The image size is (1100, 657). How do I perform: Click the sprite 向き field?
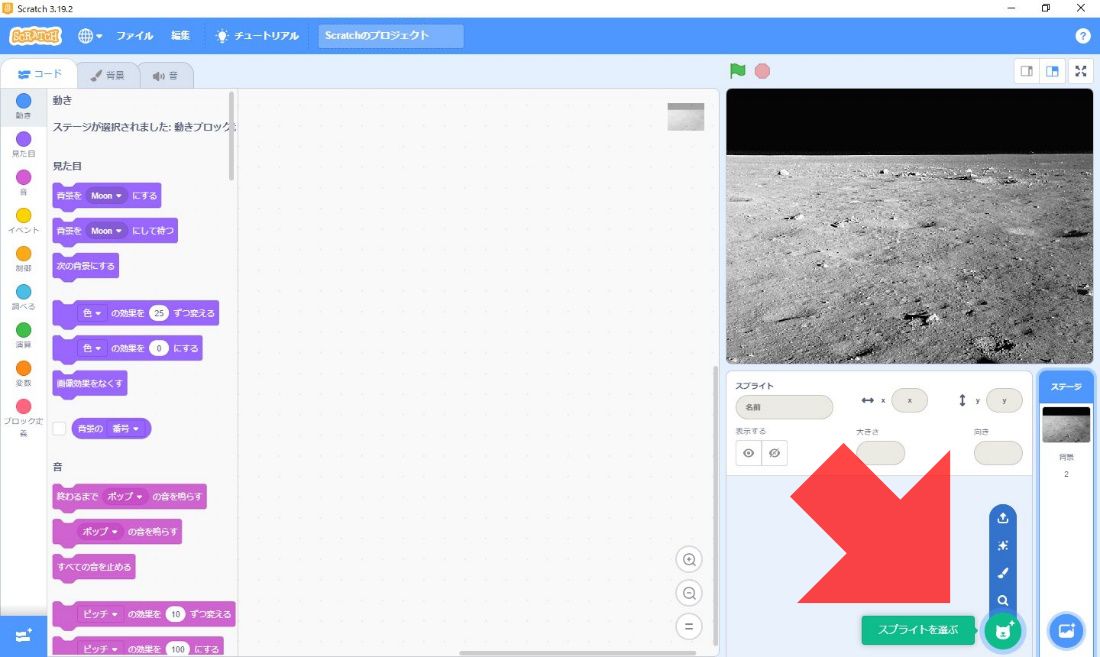coord(998,453)
